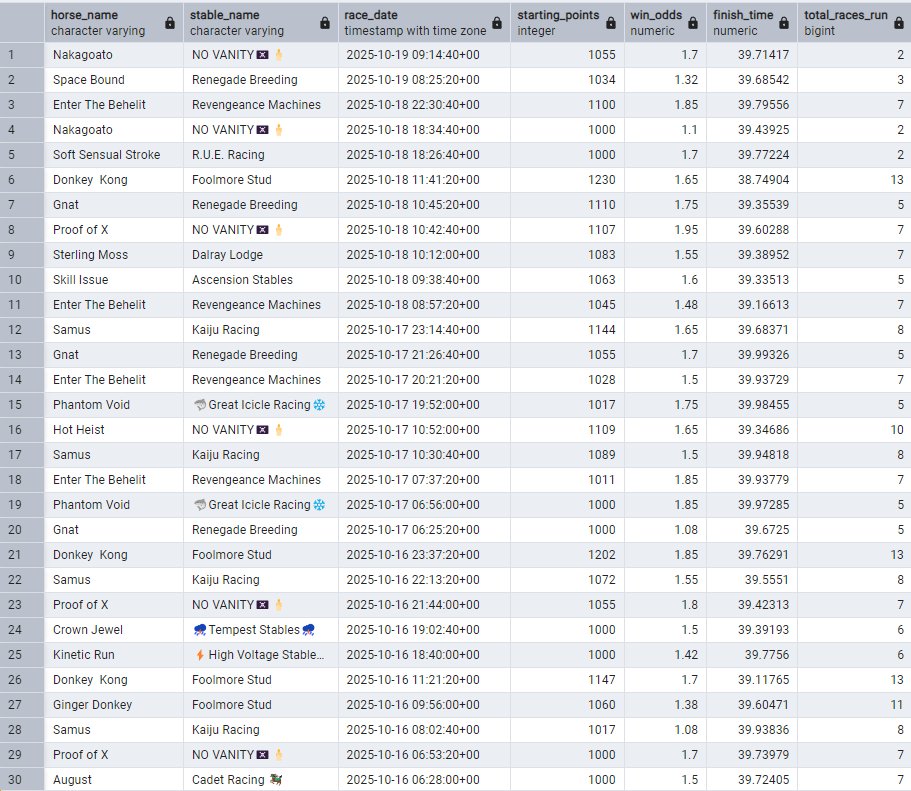The image size is (911, 791).
Task: Click 'Nakagoato' horse name in row 4
Action: 114,130
